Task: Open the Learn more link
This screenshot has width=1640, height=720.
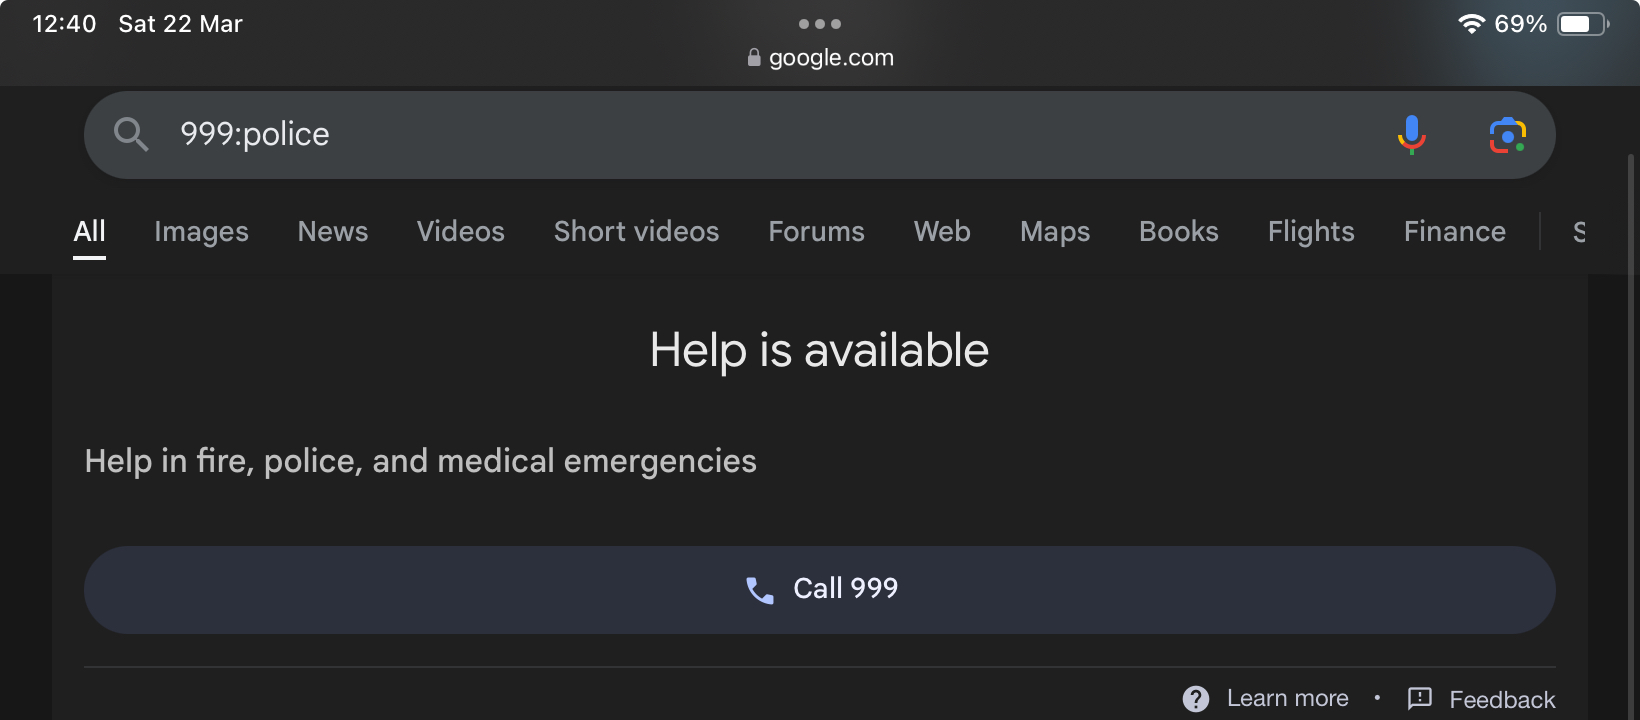Action: point(1287,699)
